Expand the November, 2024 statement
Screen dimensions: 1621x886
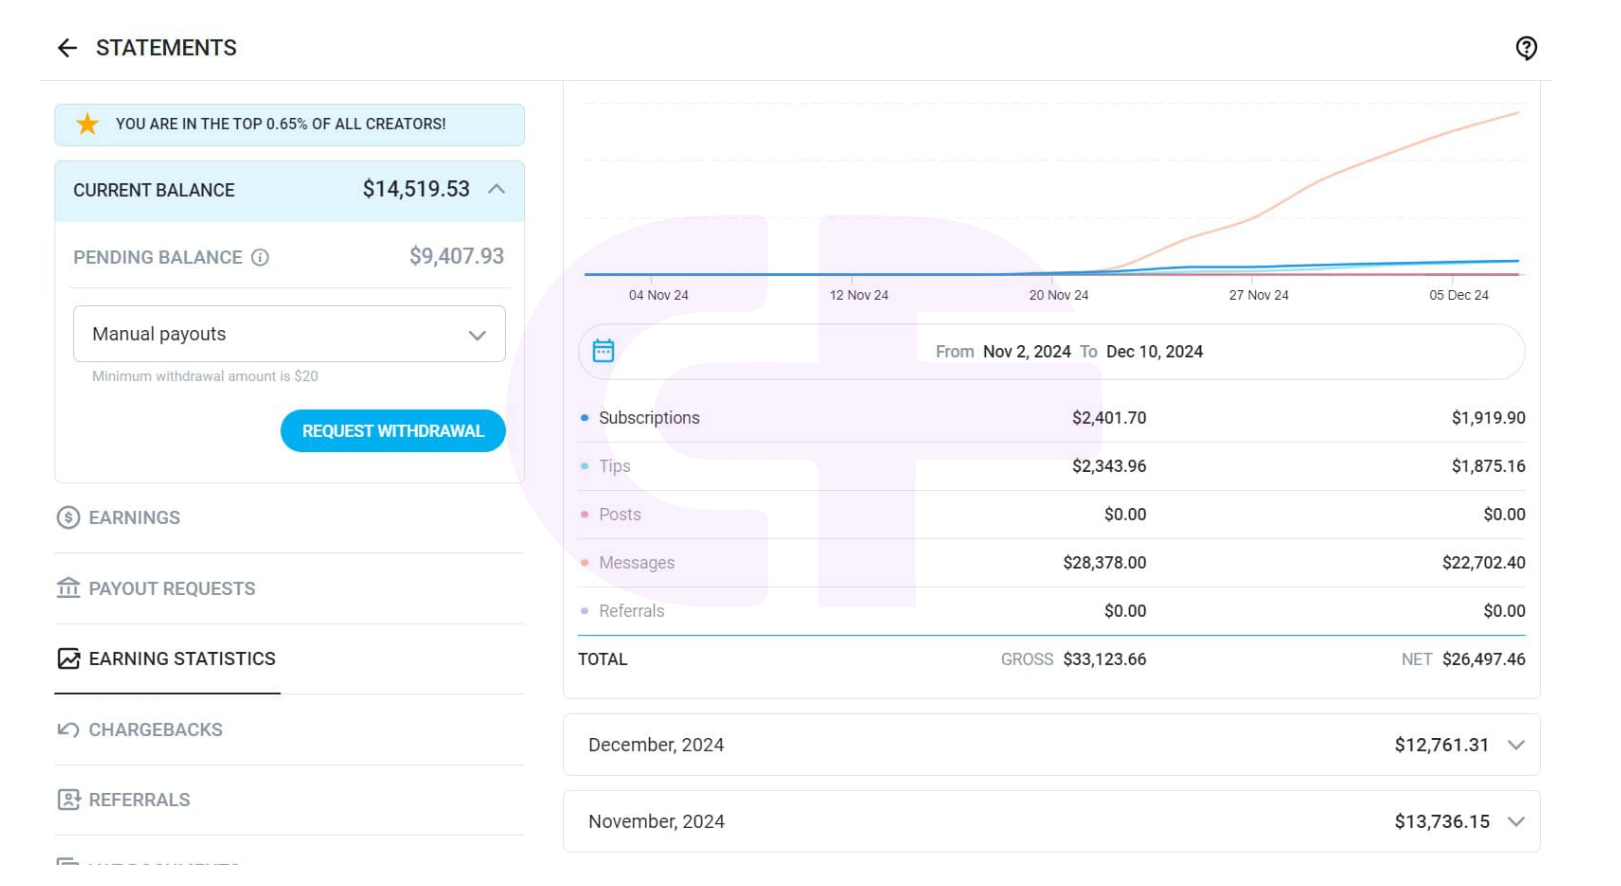point(1051,821)
